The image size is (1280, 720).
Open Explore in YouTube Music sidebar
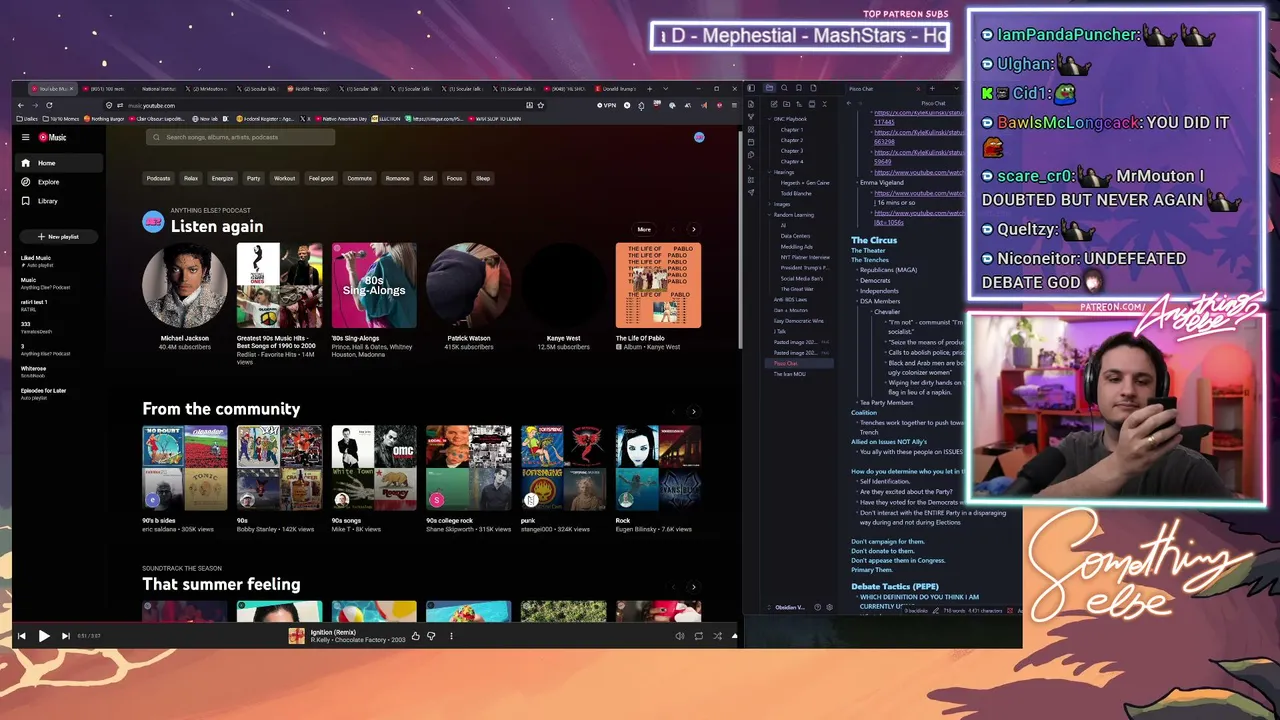point(58,182)
